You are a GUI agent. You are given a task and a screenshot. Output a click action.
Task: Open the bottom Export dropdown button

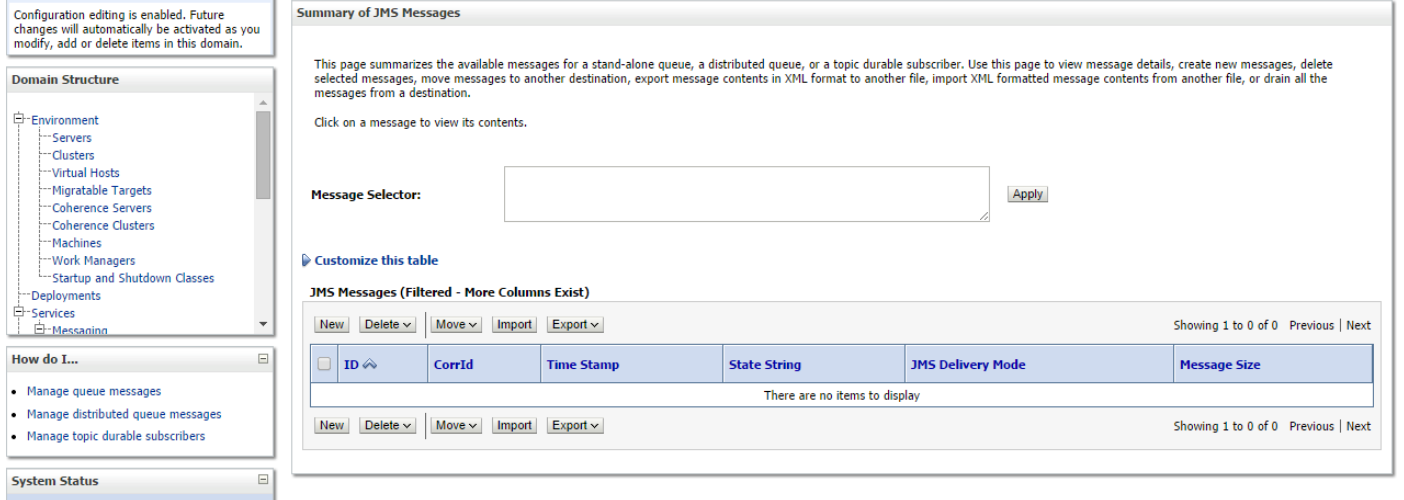coord(576,426)
